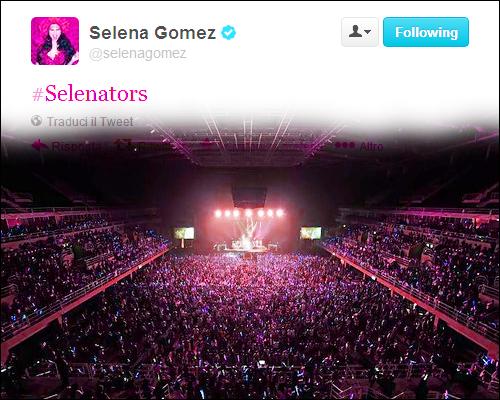Open Selena Gomez's profile picture
Viewport: 500px width, 400px height.
(x=55, y=41)
